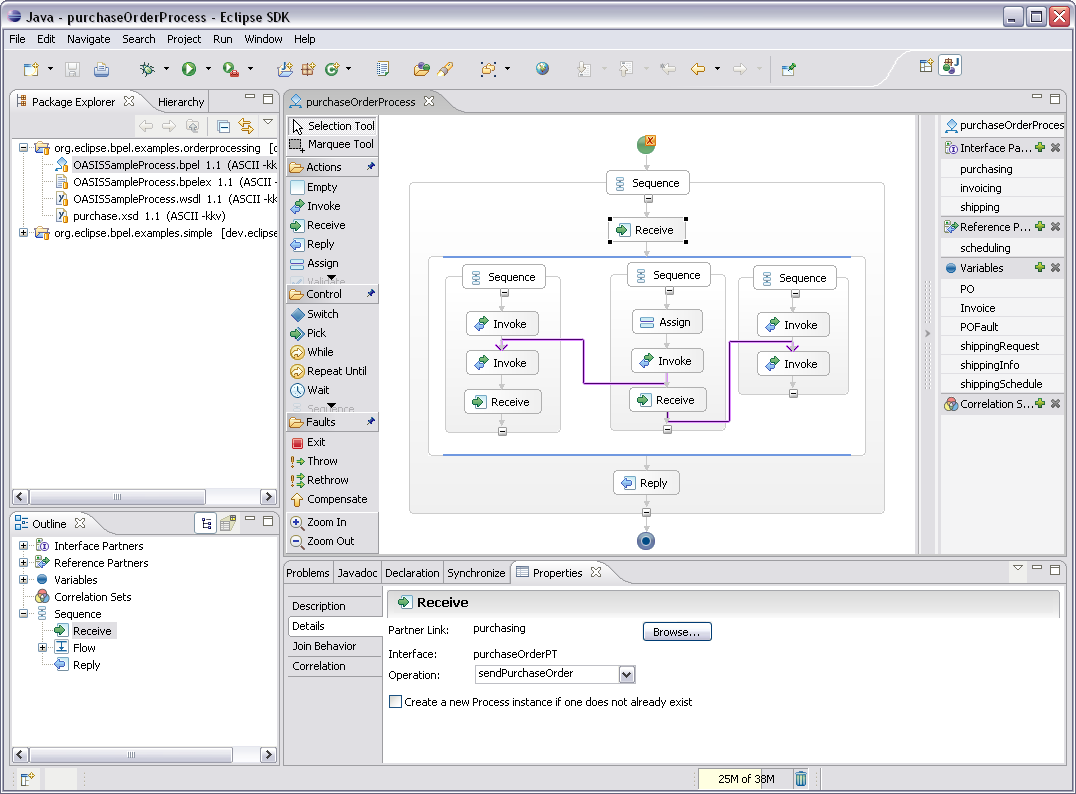The height and width of the screenshot is (794, 1076).
Task: Select the Switch control item
Action: click(322, 314)
